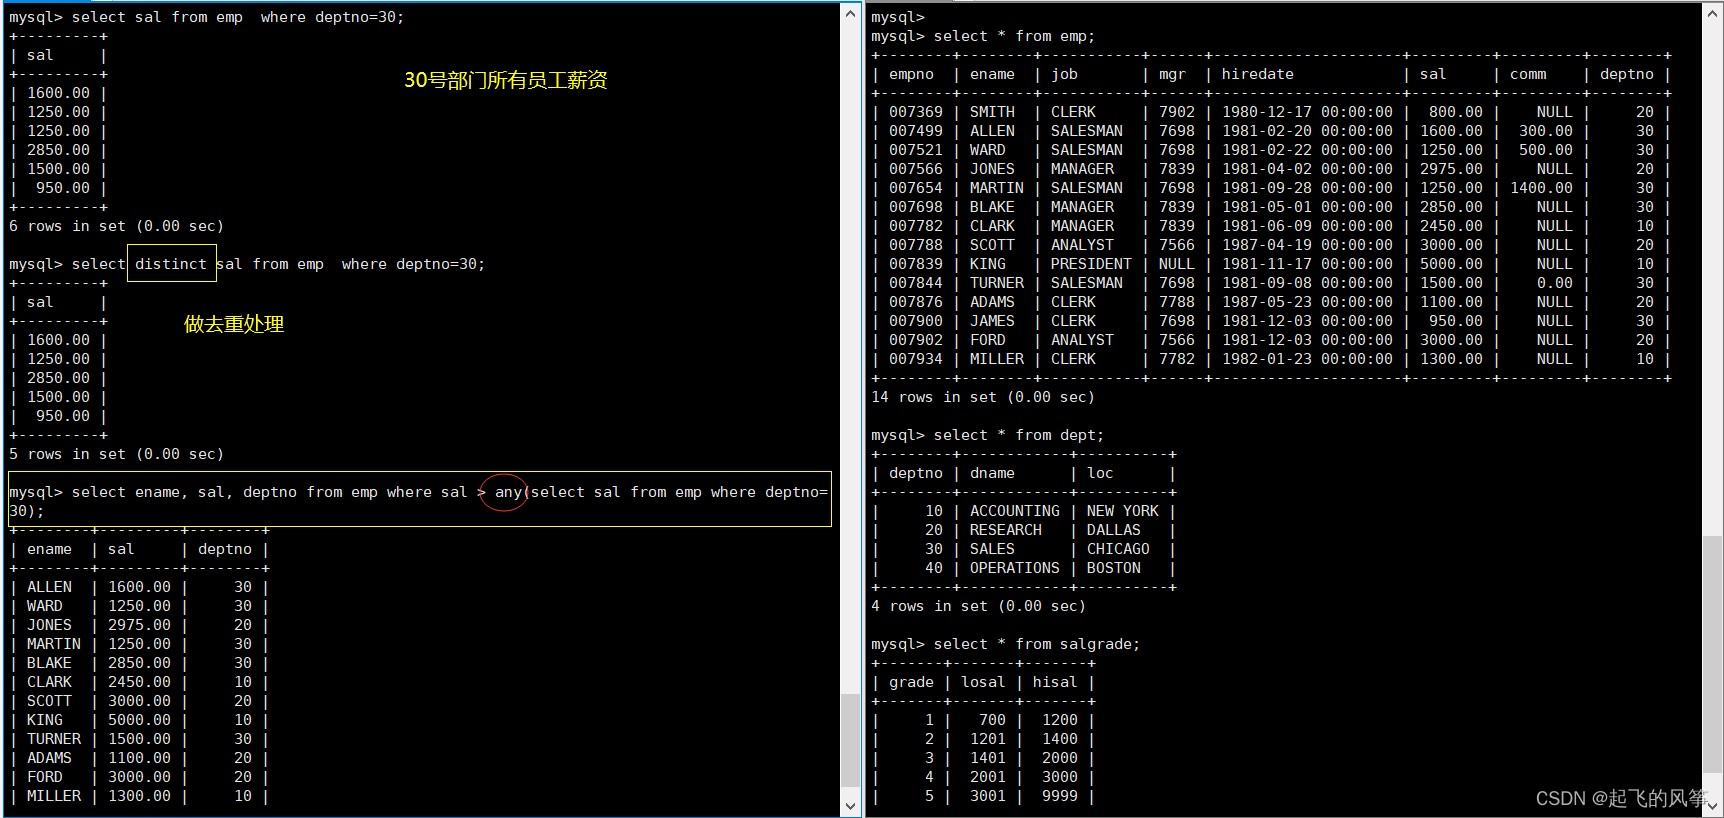1724x818 pixels.
Task: Click the 'grade' column header
Action: click(x=911, y=682)
